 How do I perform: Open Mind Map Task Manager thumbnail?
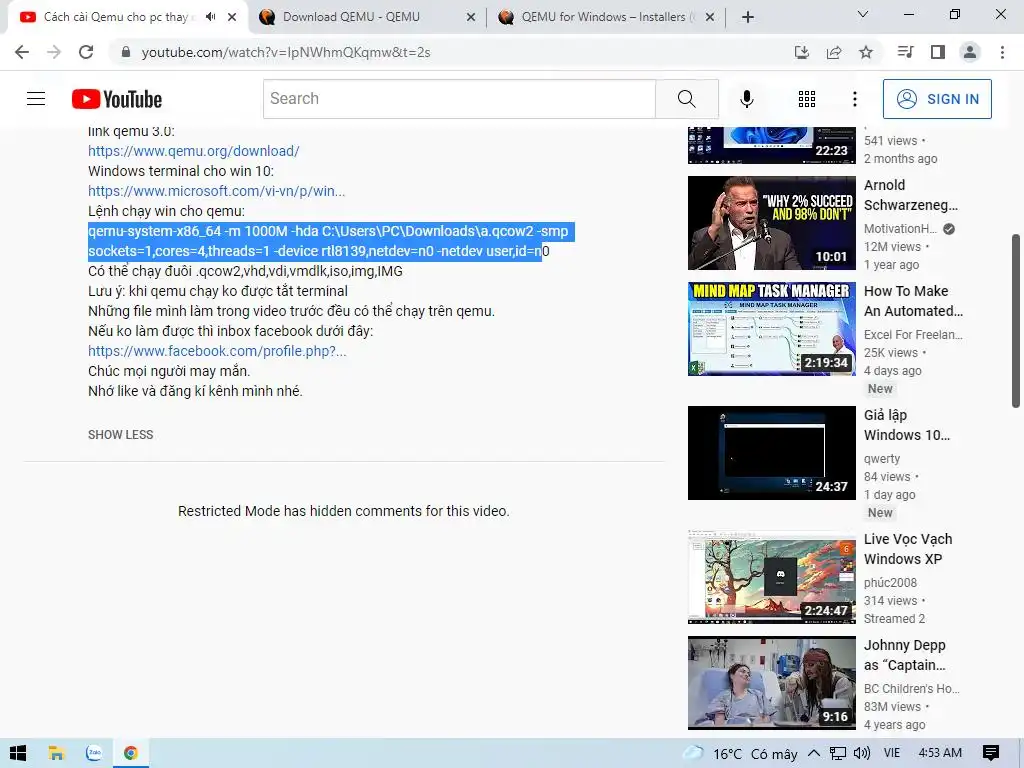click(771, 328)
